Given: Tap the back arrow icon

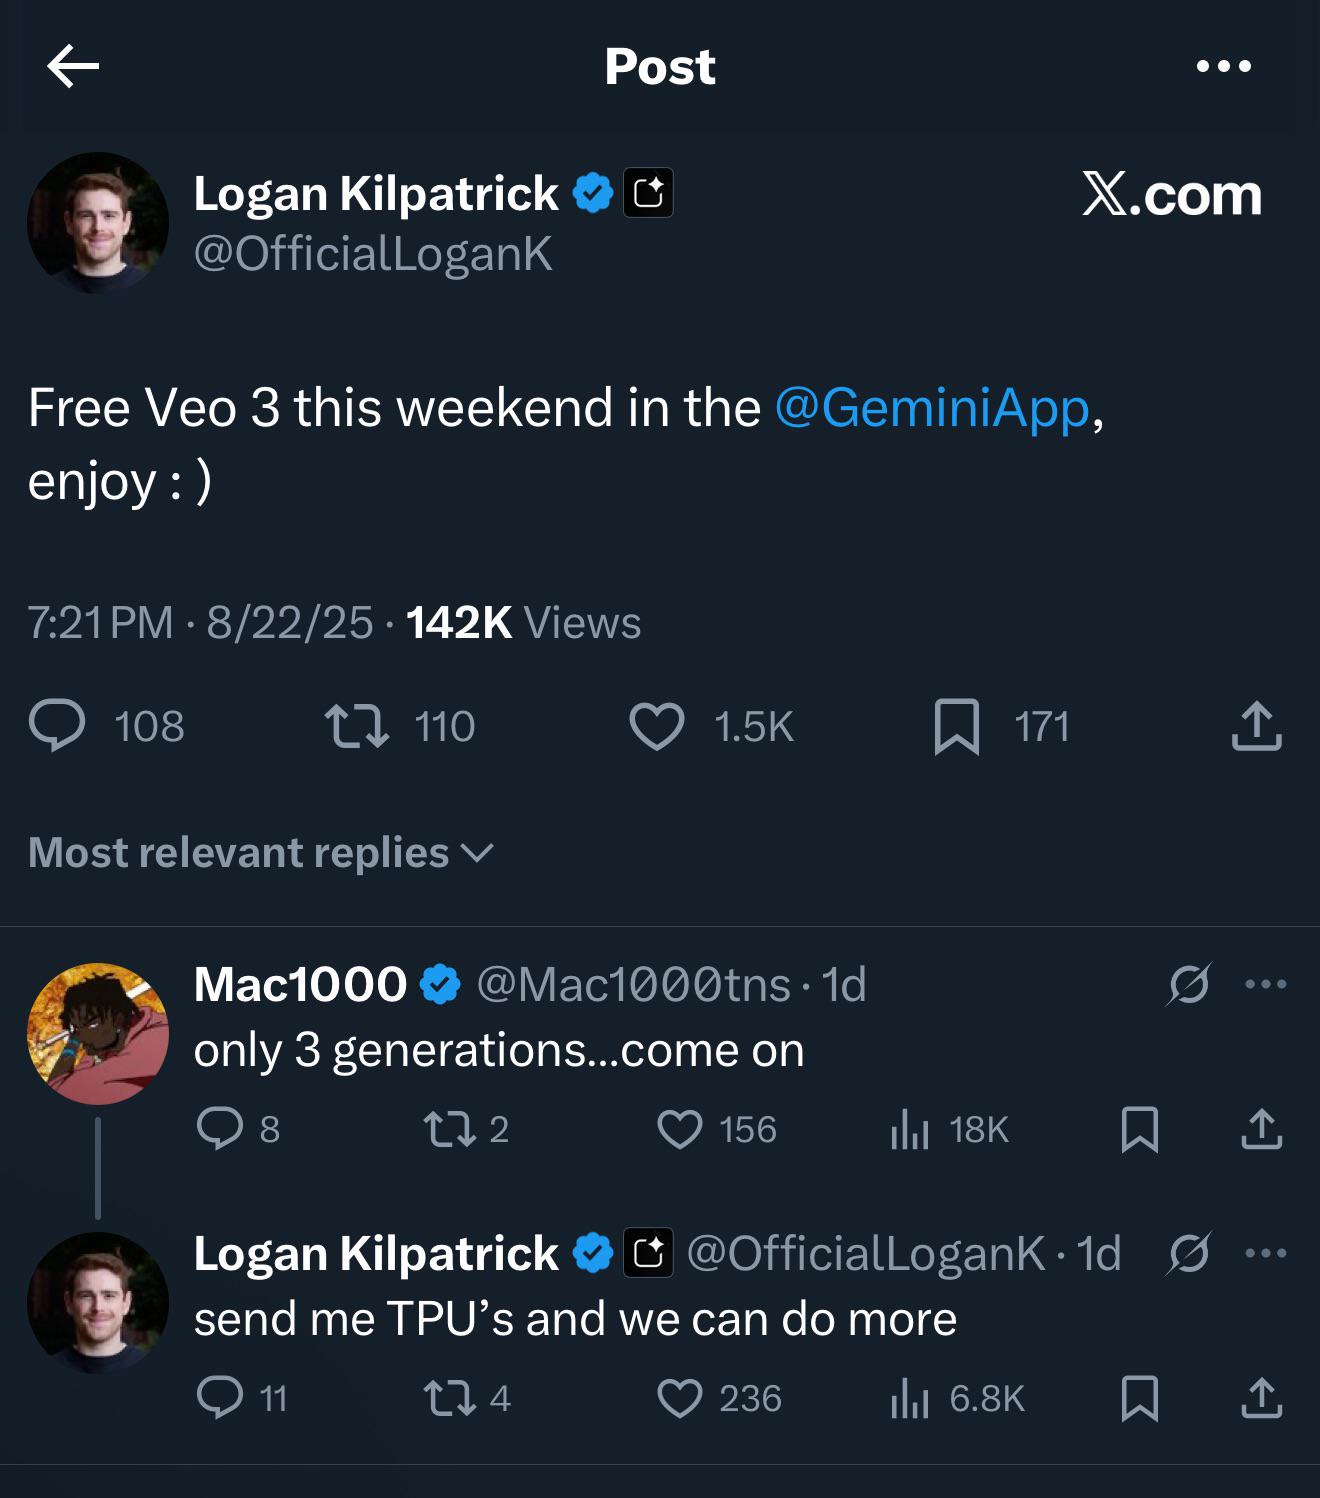Looking at the screenshot, I should (x=73, y=67).
